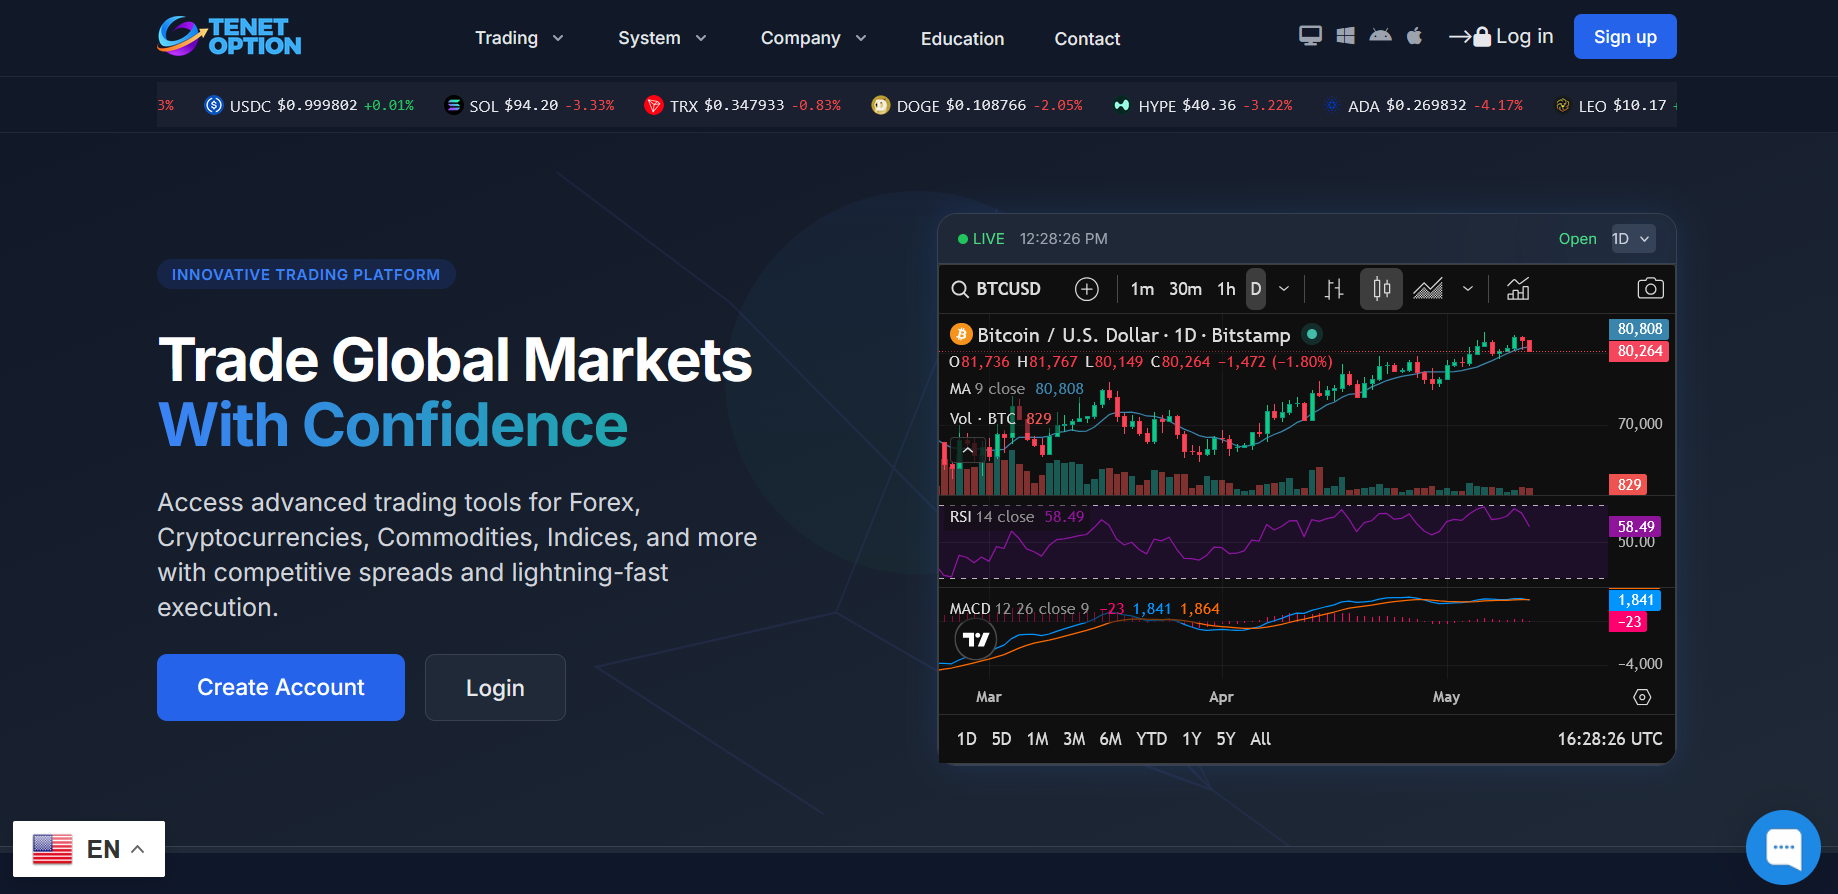Viewport: 1838px width, 894px height.
Task: Select the candlestick chart style icon
Action: 1381,289
